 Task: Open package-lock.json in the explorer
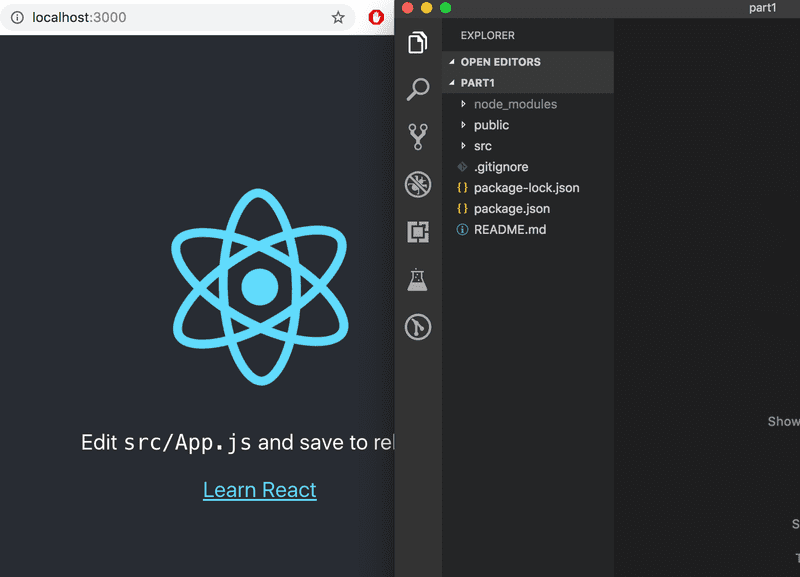point(528,188)
